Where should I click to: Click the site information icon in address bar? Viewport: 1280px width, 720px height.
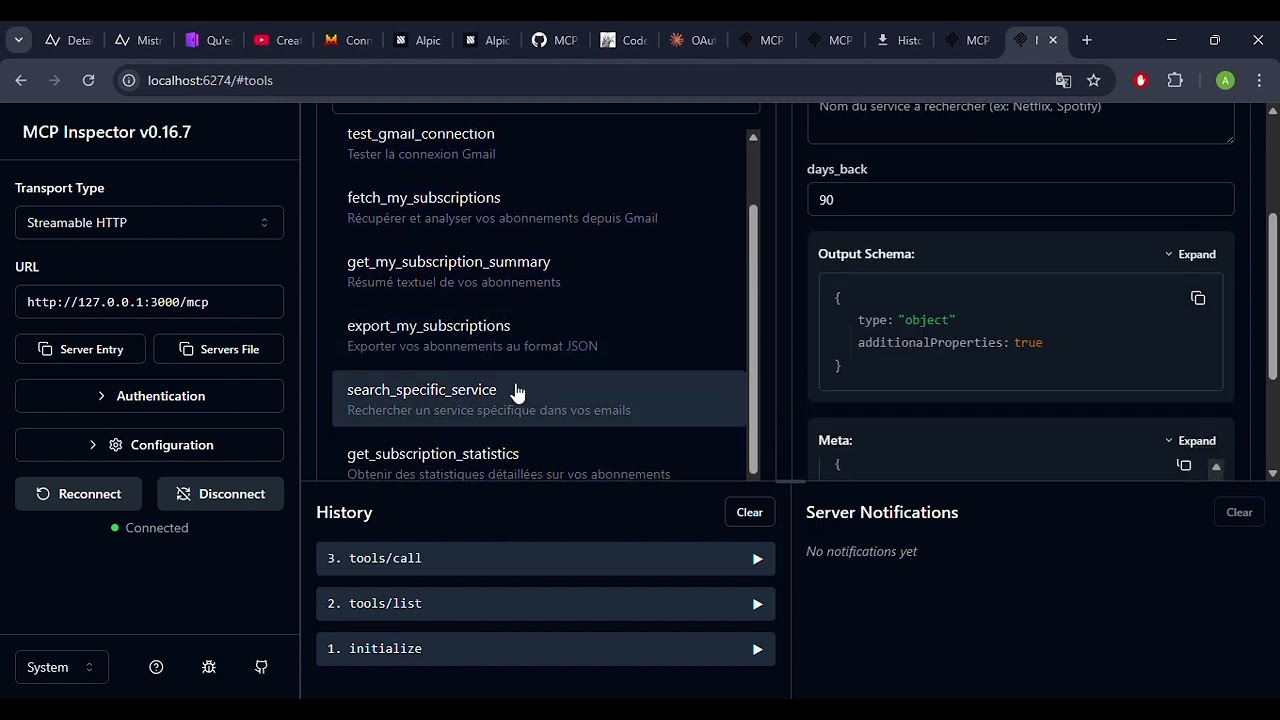(128, 80)
